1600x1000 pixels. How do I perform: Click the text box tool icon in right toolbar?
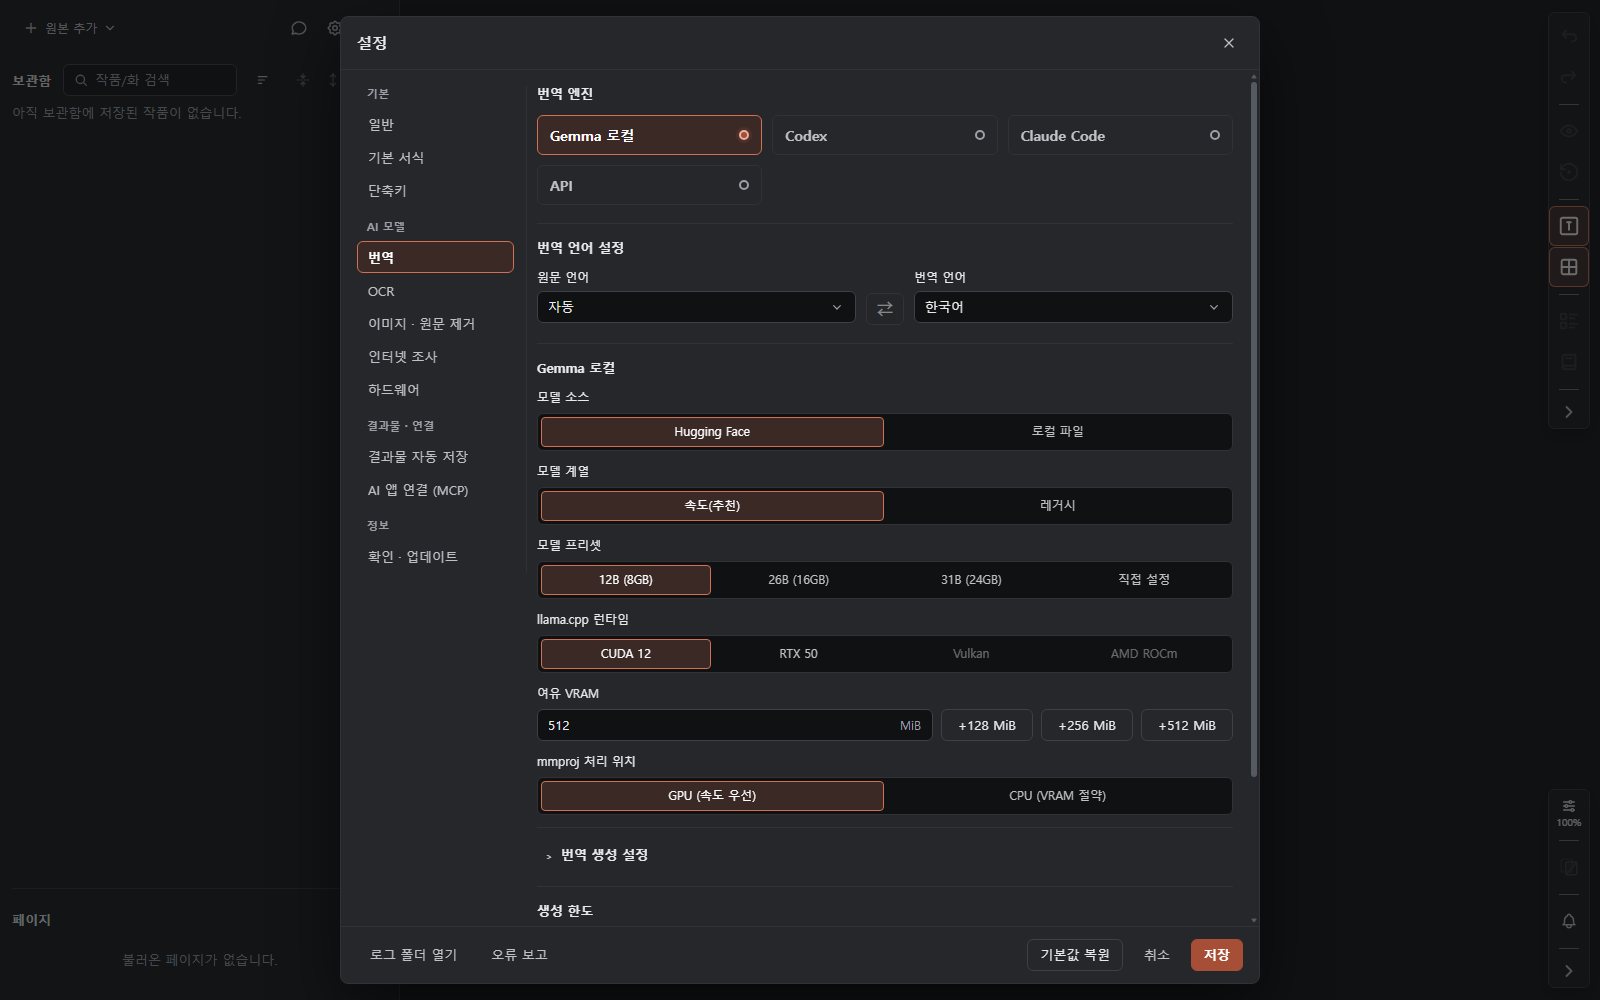click(1569, 226)
